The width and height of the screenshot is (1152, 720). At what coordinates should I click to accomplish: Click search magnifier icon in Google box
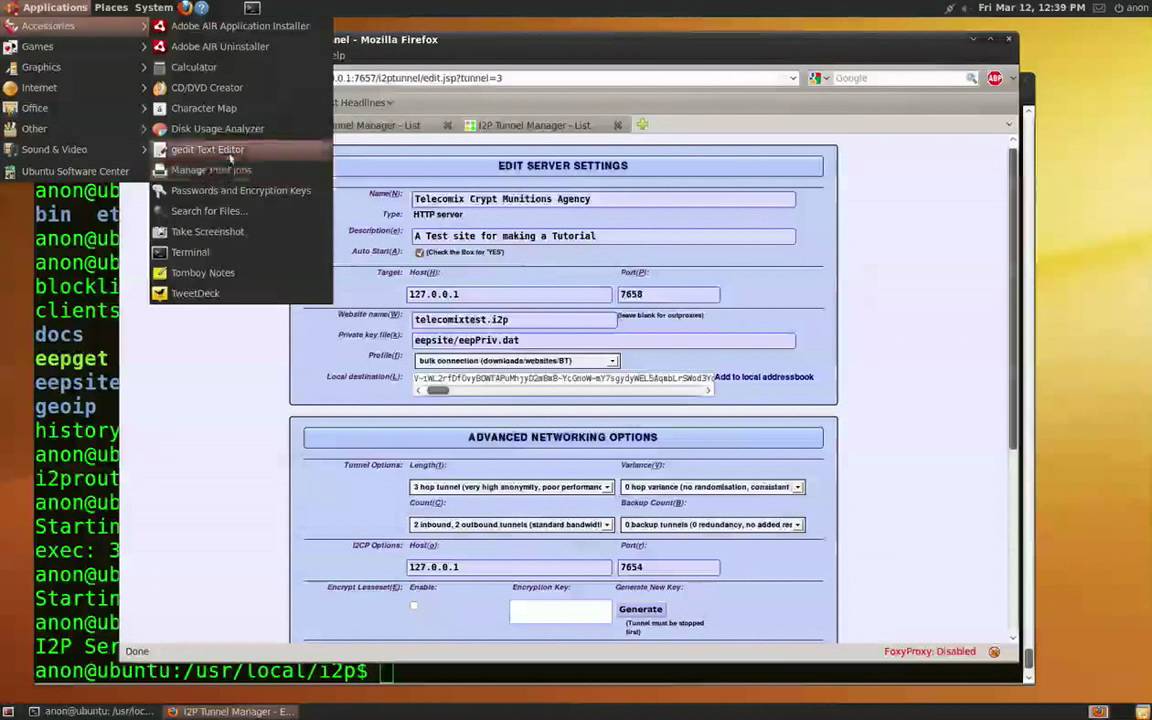pyautogui.click(x=971, y=78)
